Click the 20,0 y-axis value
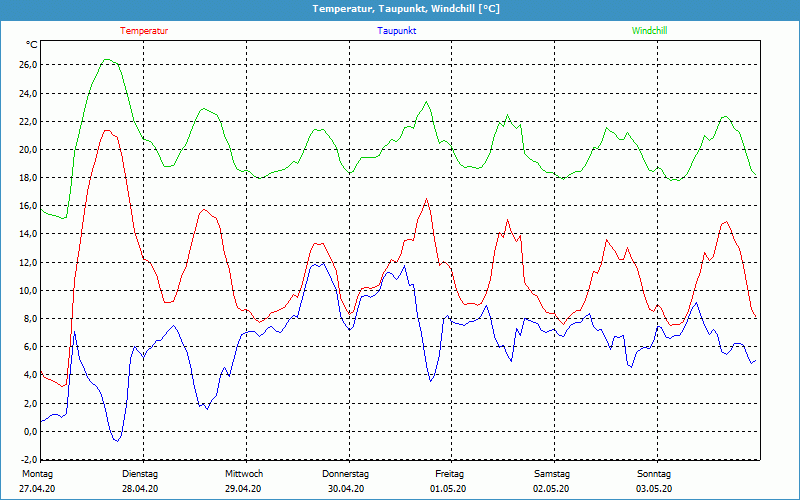 [29, 149]
